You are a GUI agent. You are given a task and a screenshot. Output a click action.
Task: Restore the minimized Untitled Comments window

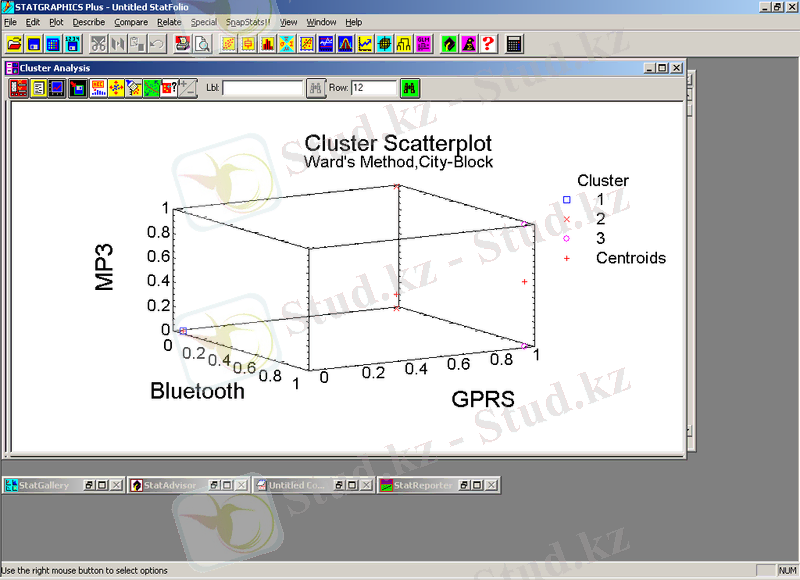click(339, 485)
